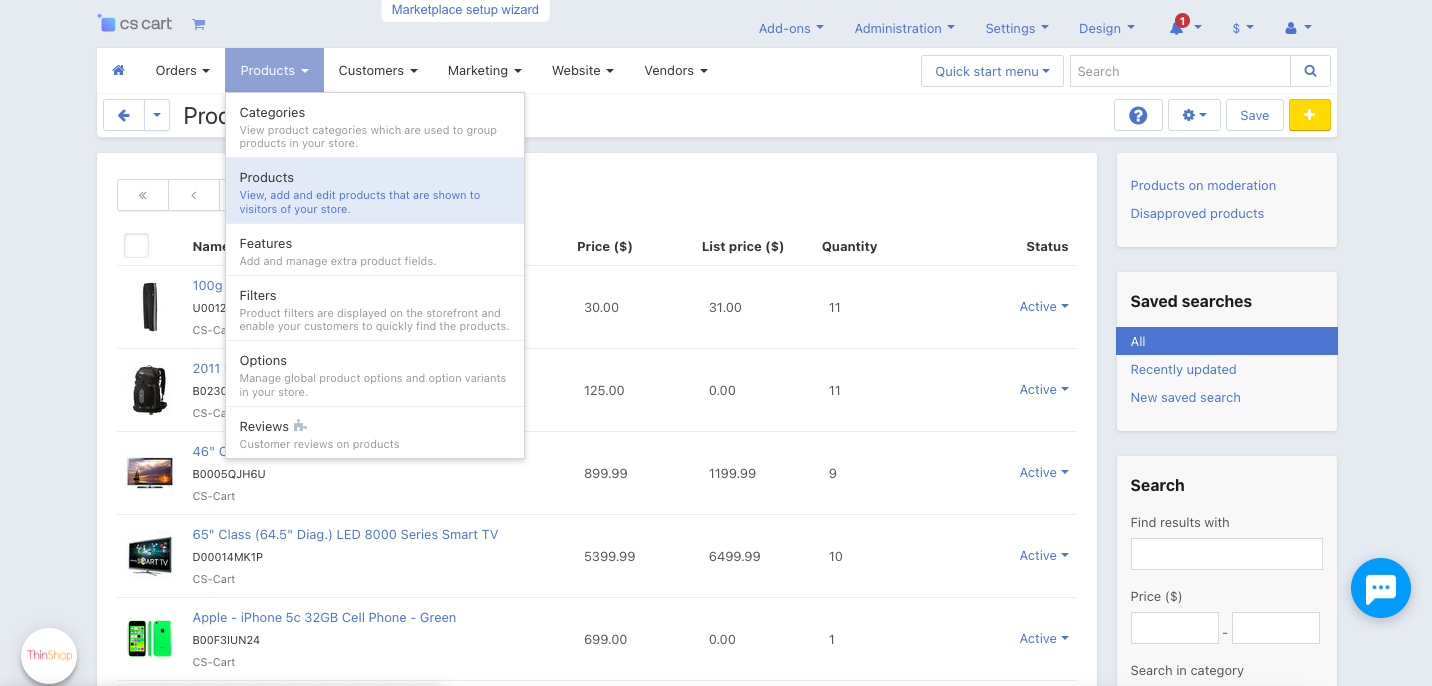Expand the currency dollar dropdown

pos(1242,28)
